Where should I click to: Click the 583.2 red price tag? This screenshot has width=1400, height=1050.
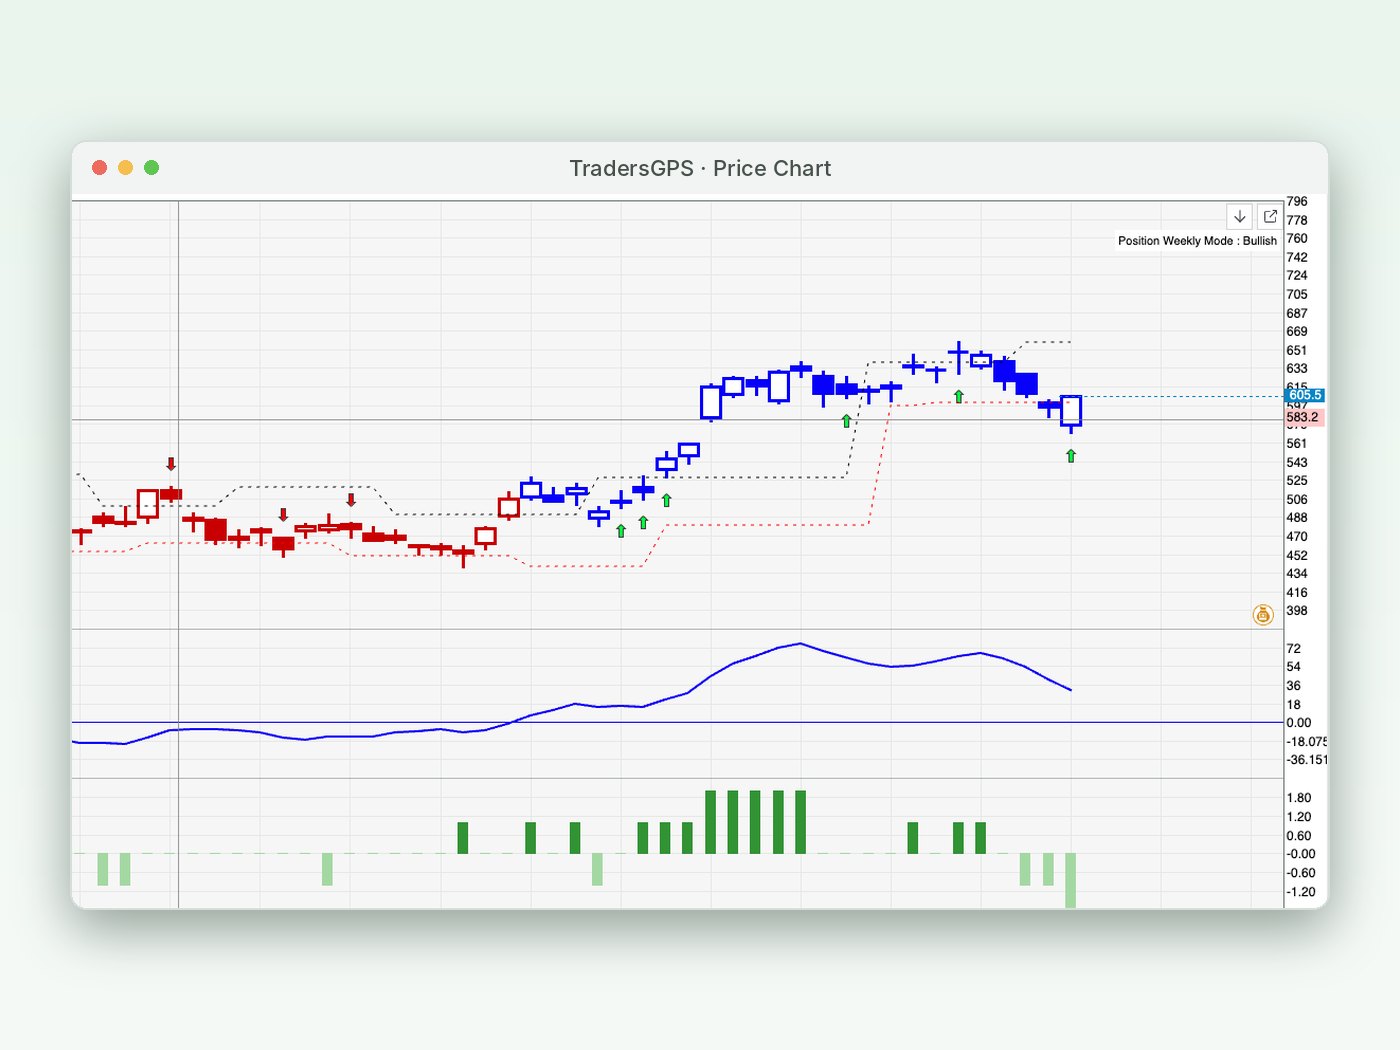coord(1304,417)
